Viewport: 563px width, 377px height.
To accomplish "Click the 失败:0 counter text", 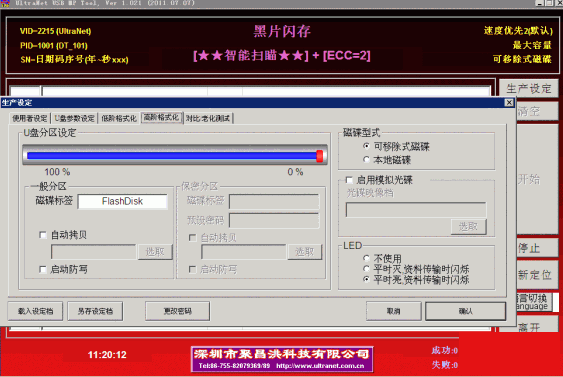I will coord(445,365).
